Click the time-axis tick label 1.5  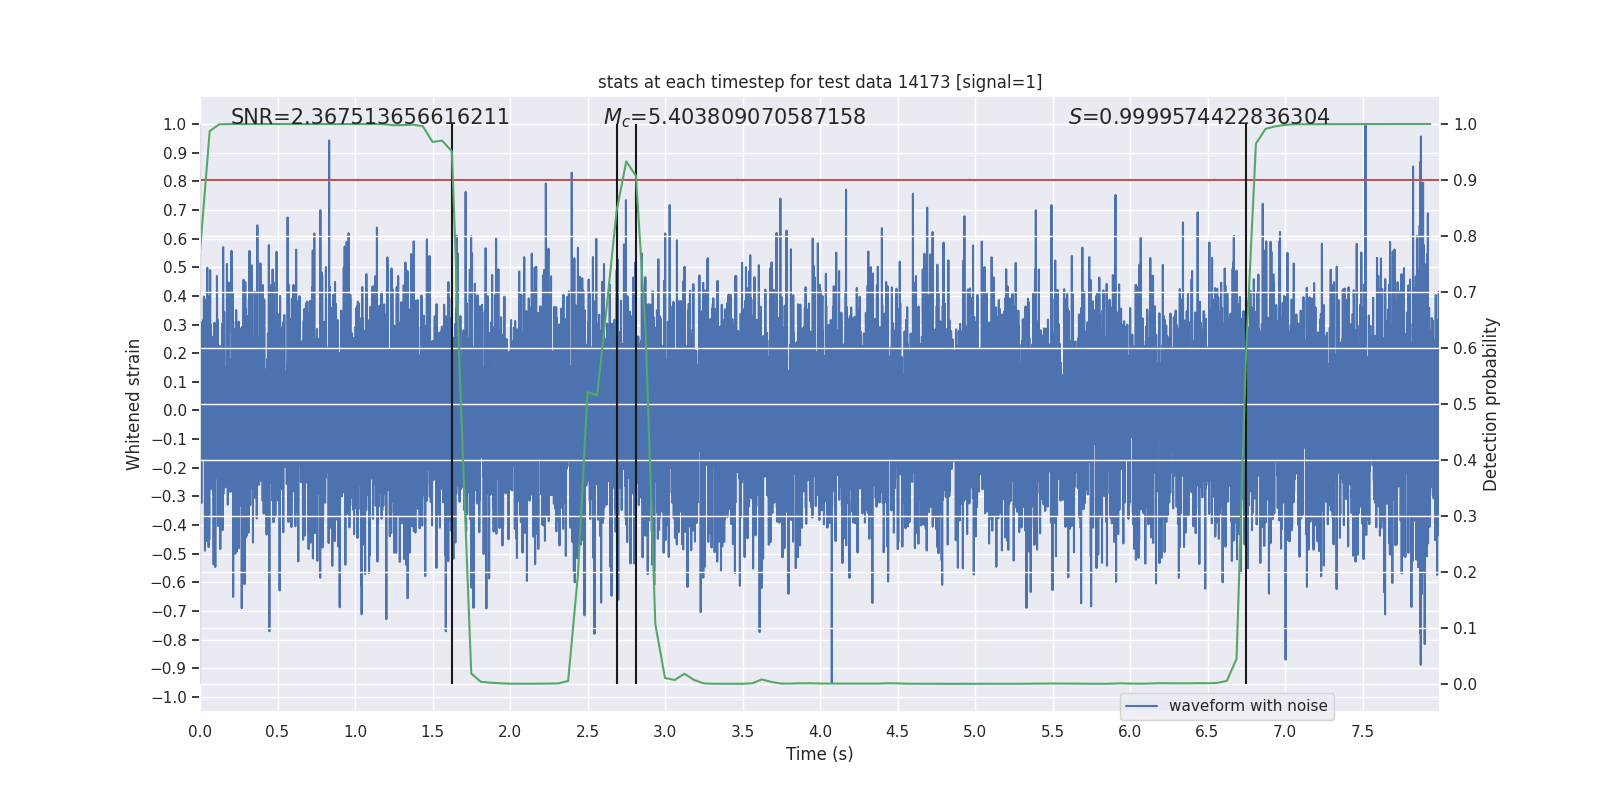coord(433,732)
